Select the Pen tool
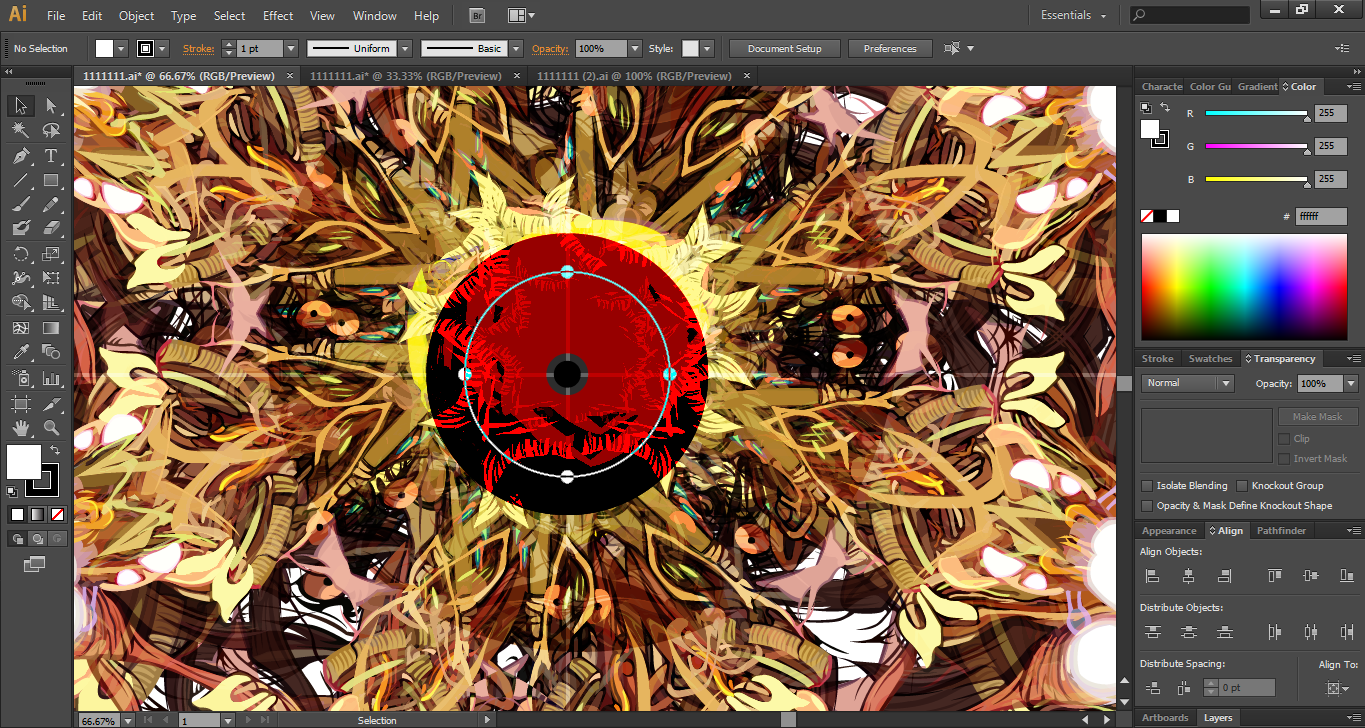 [x=20, y=156]
